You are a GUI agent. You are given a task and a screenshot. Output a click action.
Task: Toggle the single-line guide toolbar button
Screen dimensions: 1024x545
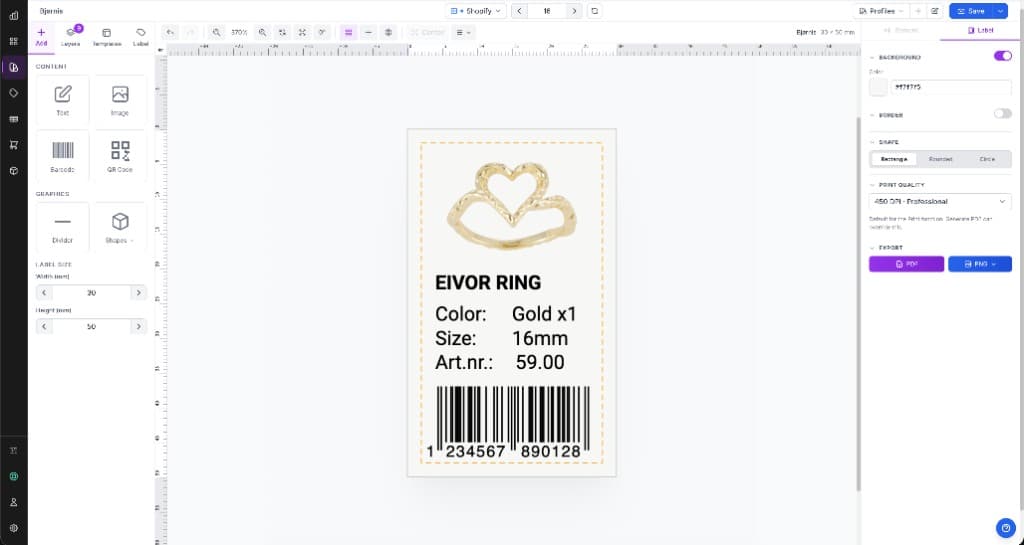coord(368,32)
